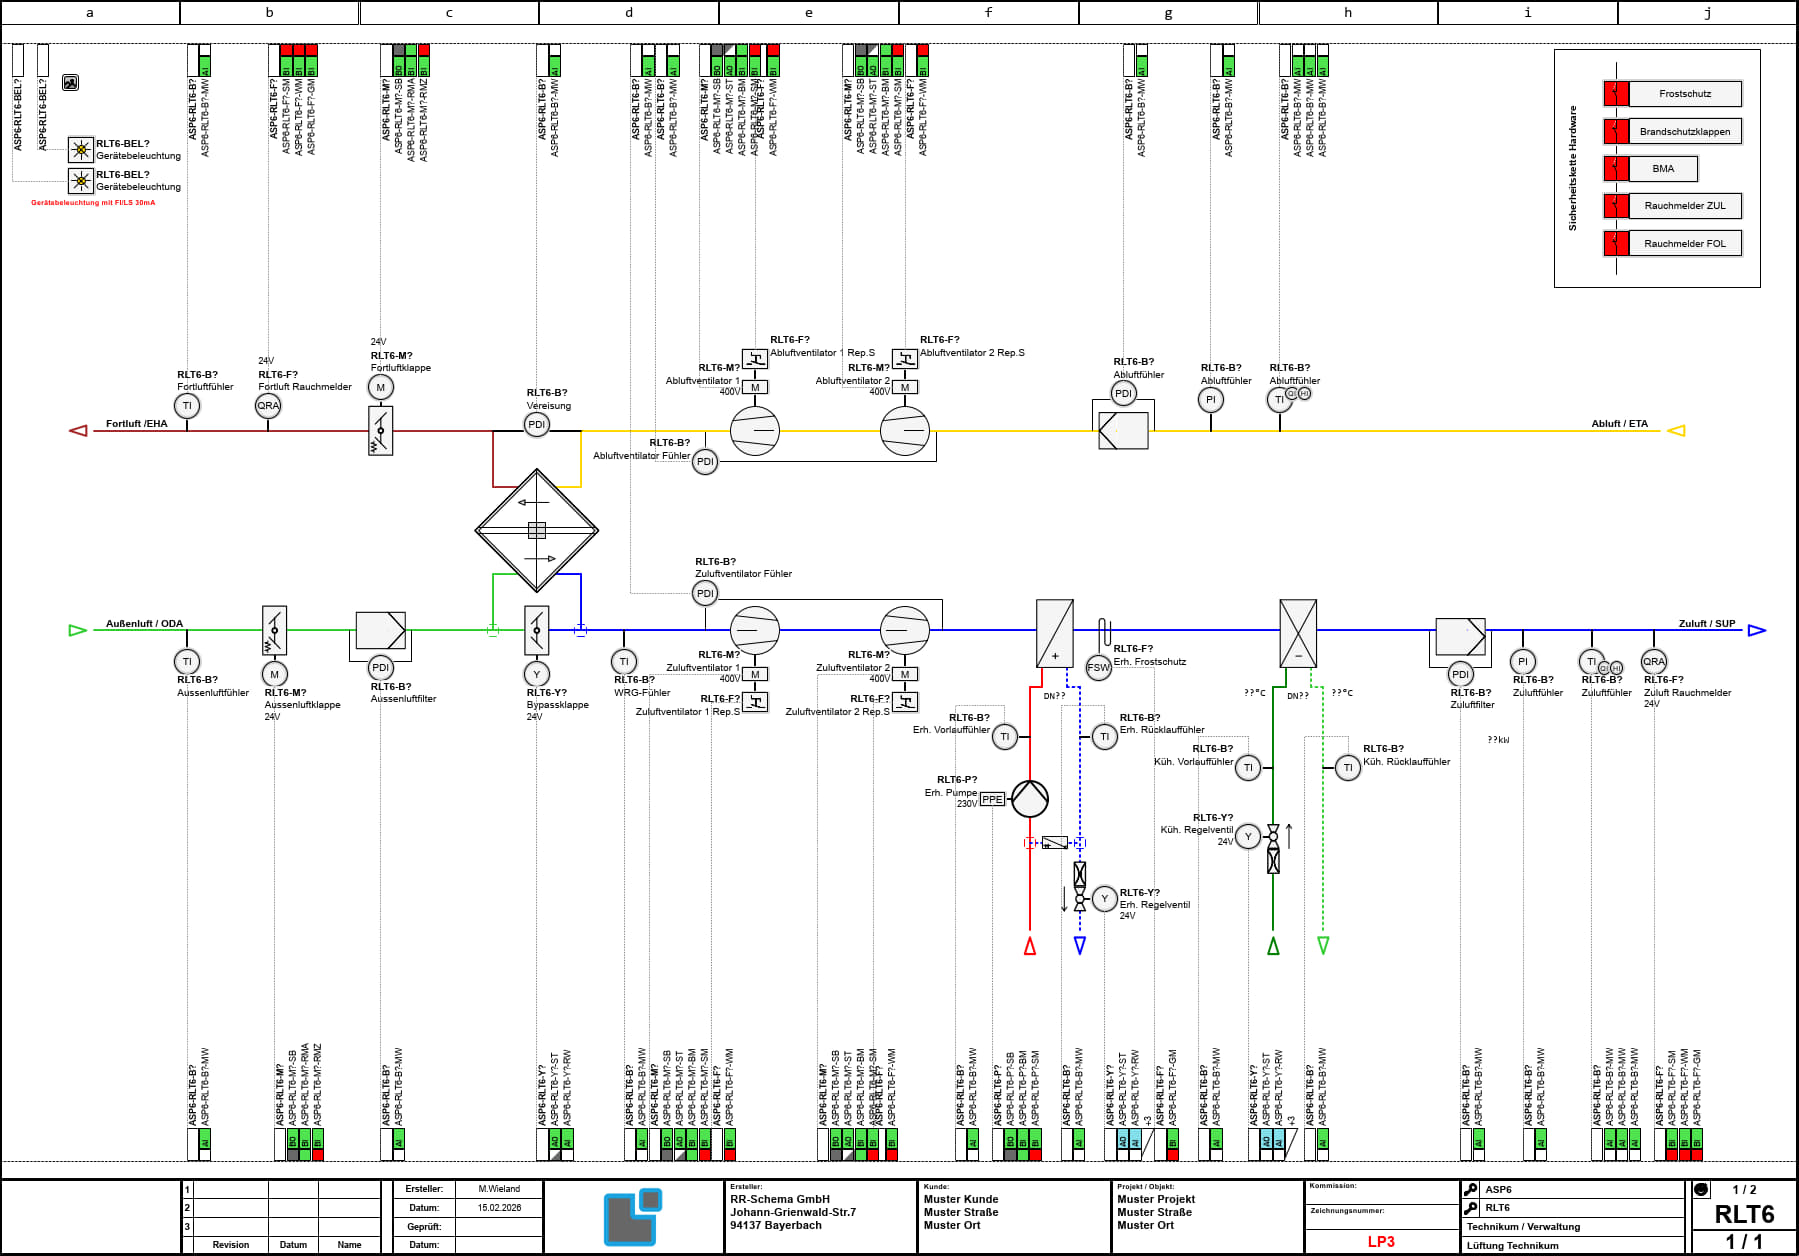The width and height of the screenshot is (1799, 1256).
Task: Click the FSW Frostschutz sensor circle
Action: pyautogui.click(x=1098, y=667)
